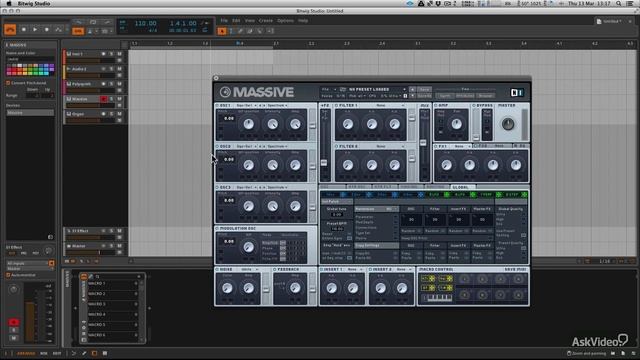Open the Insert 1 type dropdown
Viewport: 640px width, 360px height.
click(x=354, y=269)
